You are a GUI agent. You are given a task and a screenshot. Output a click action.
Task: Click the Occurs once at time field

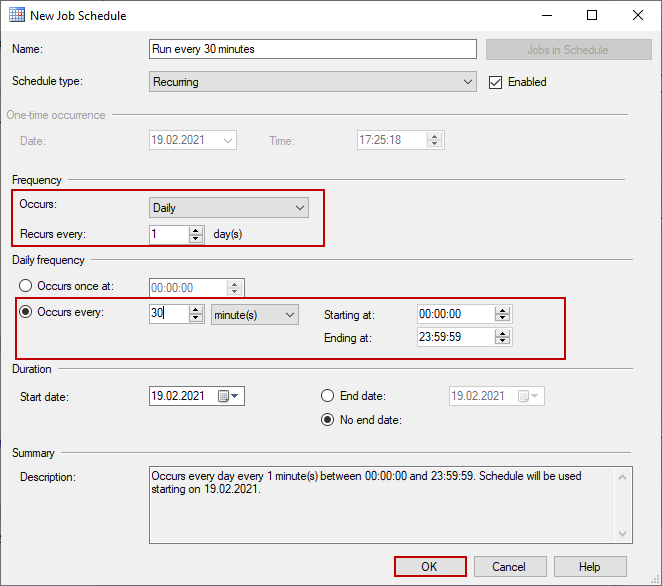pyautogui.click(x=188, y=288)
